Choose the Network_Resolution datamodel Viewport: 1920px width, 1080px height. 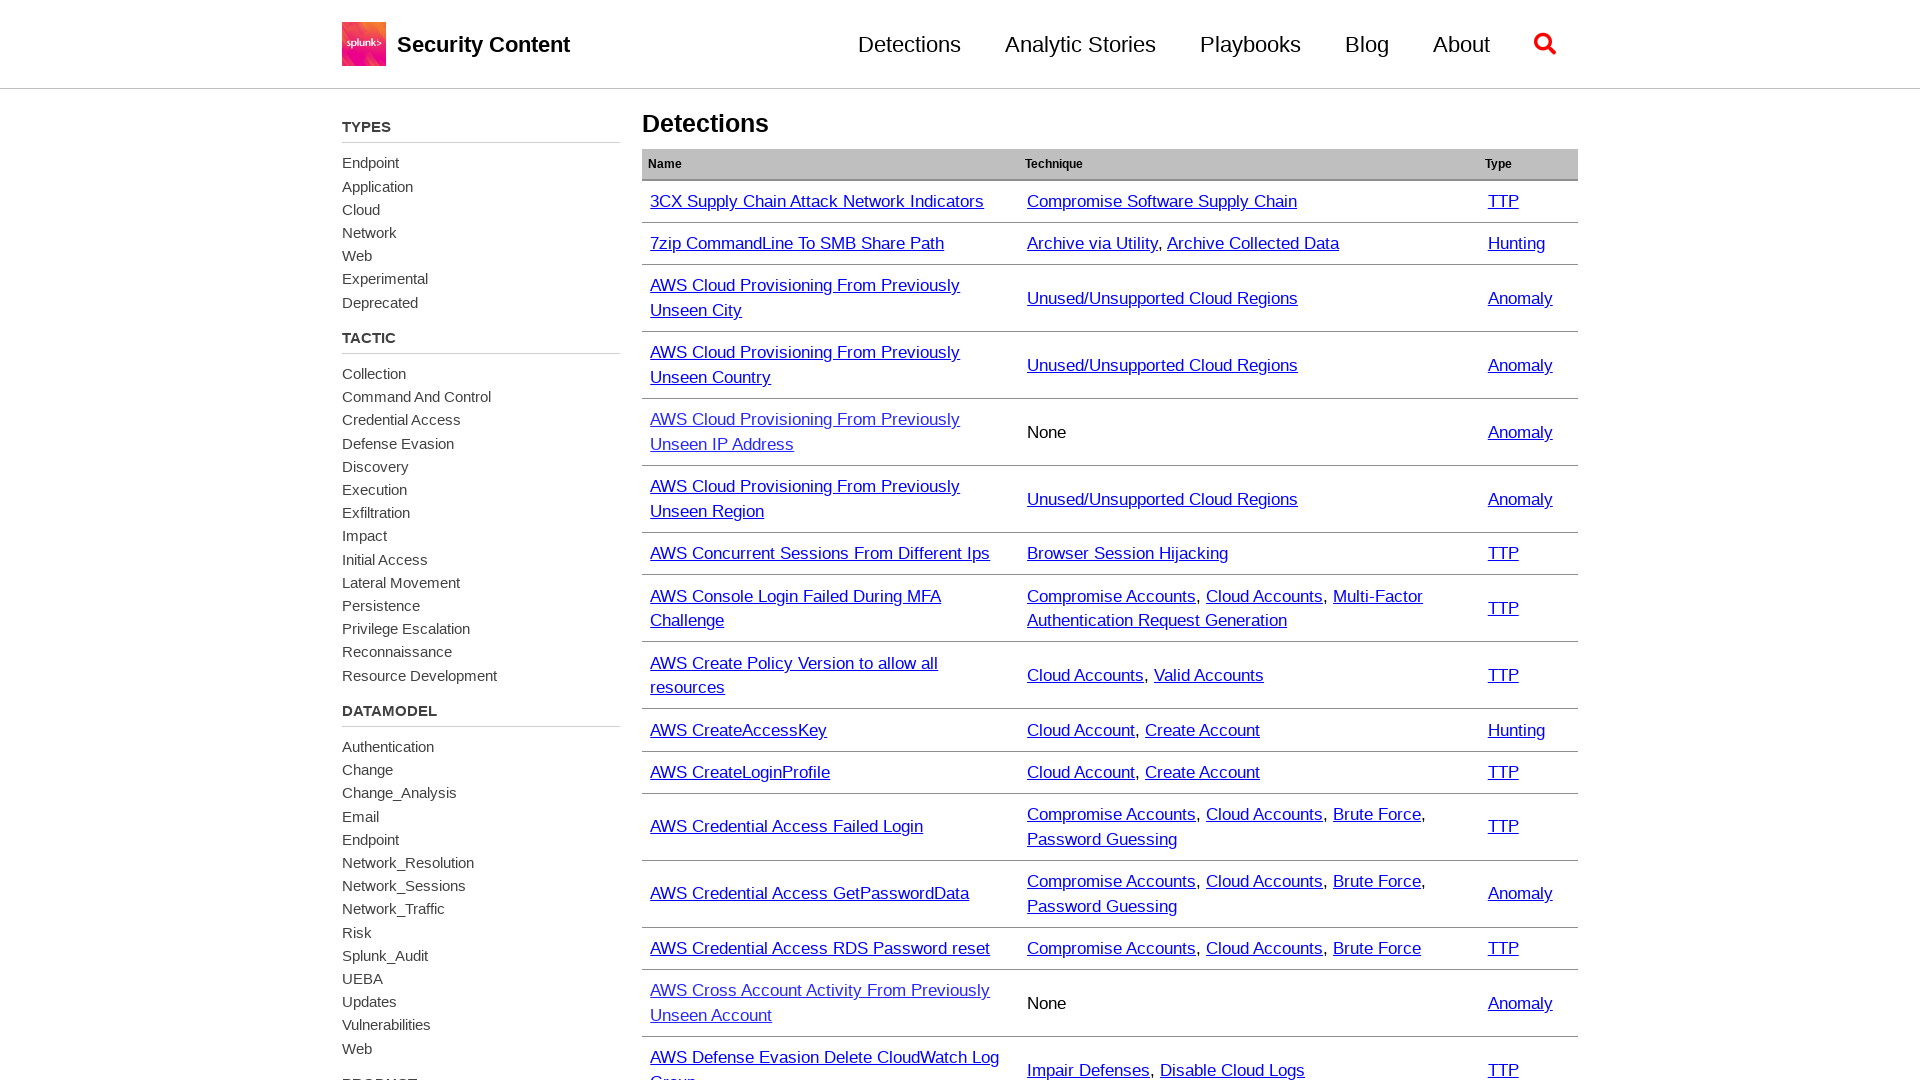click(408, 863)
